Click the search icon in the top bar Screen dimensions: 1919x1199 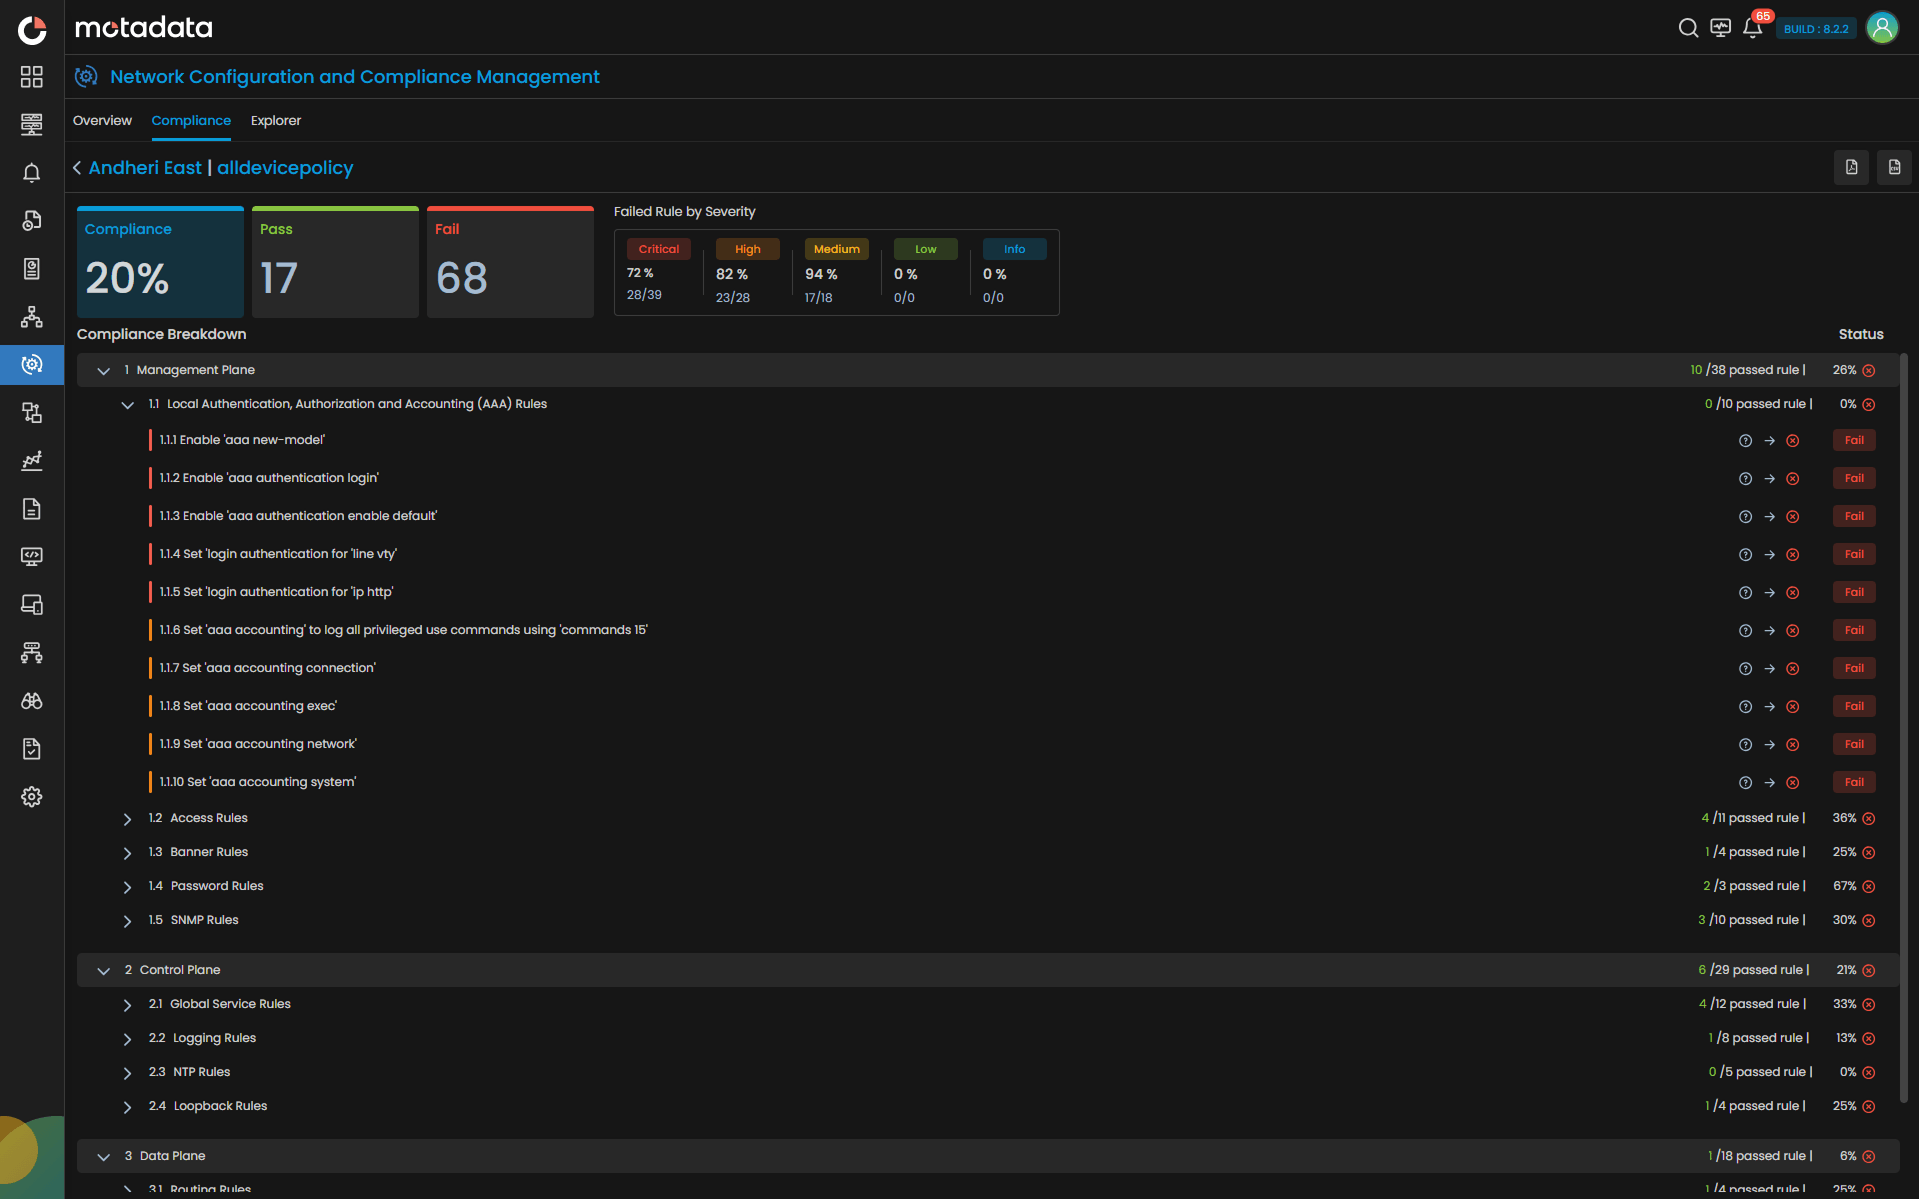1688,28
